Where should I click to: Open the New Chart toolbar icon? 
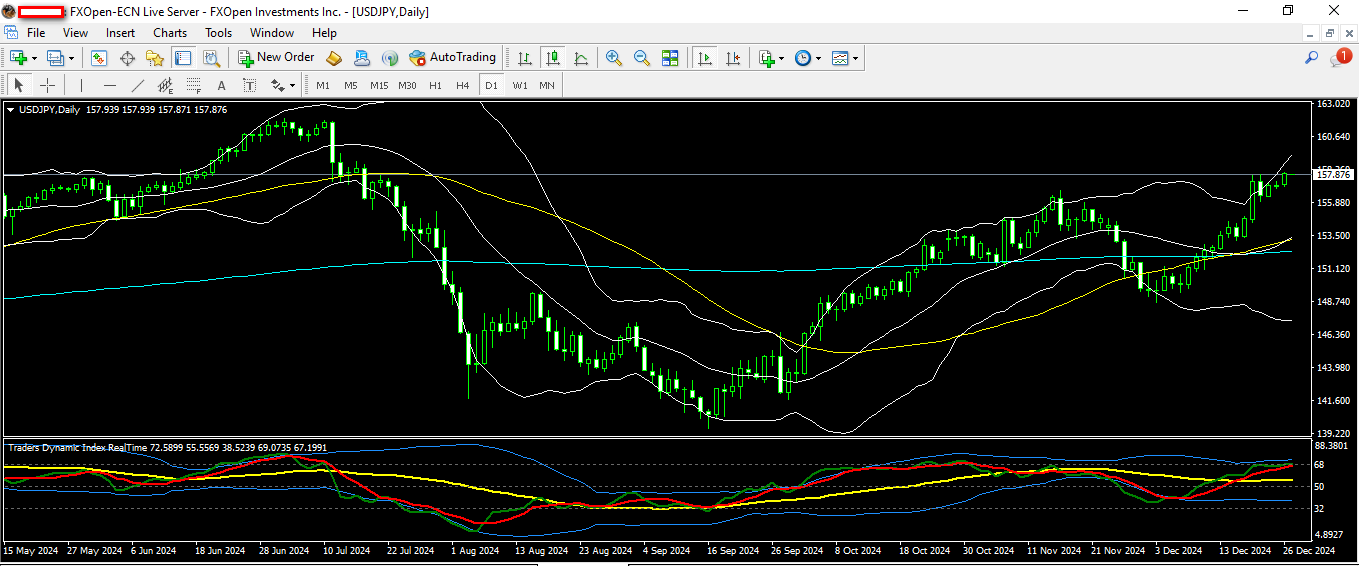tap(18, 58)
